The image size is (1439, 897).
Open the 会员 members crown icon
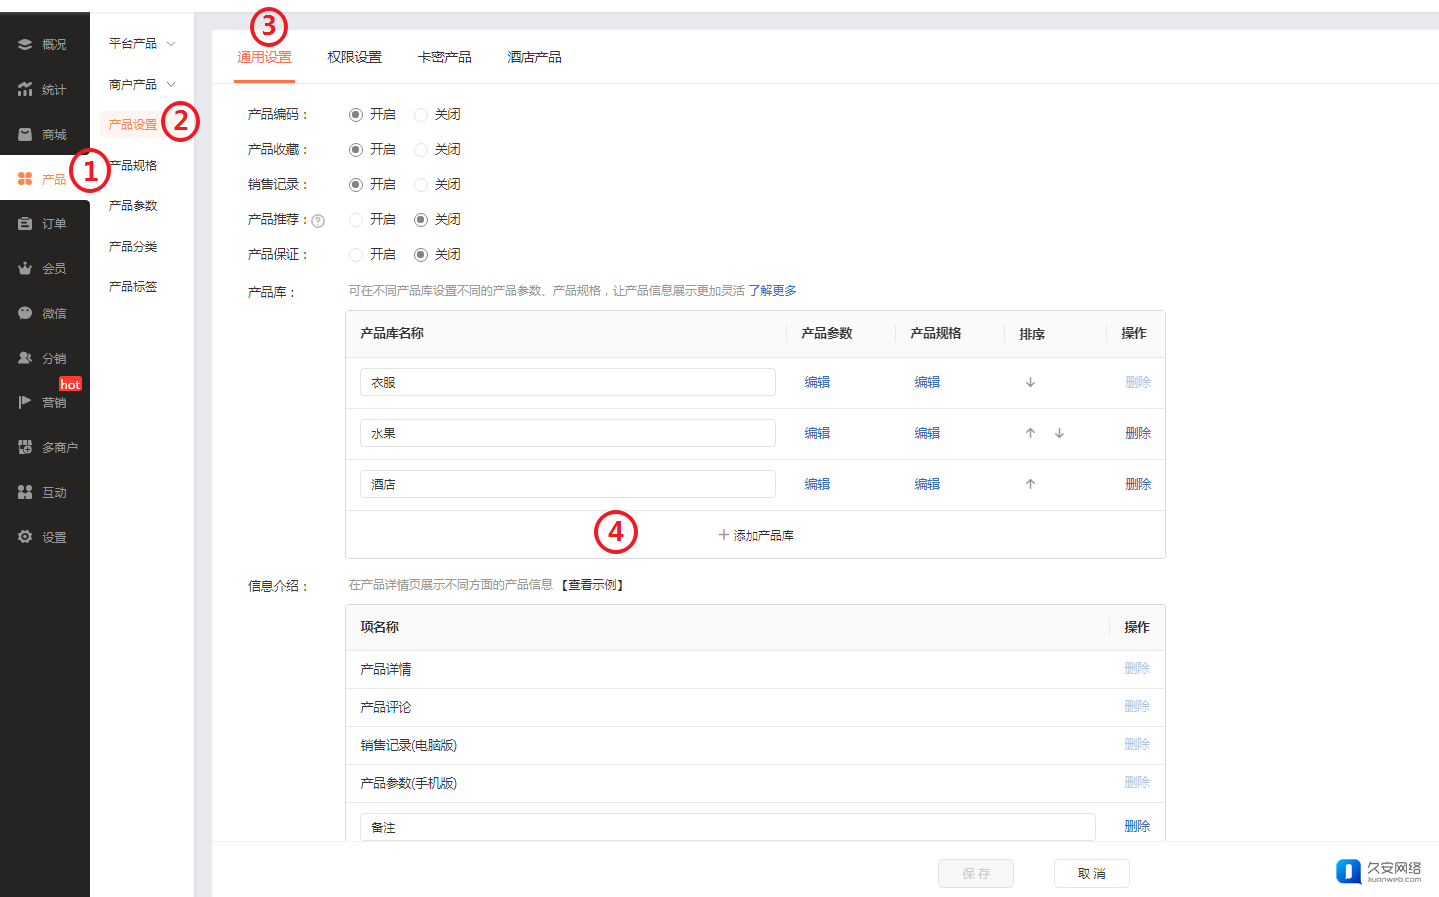click(x=25, y=268)
